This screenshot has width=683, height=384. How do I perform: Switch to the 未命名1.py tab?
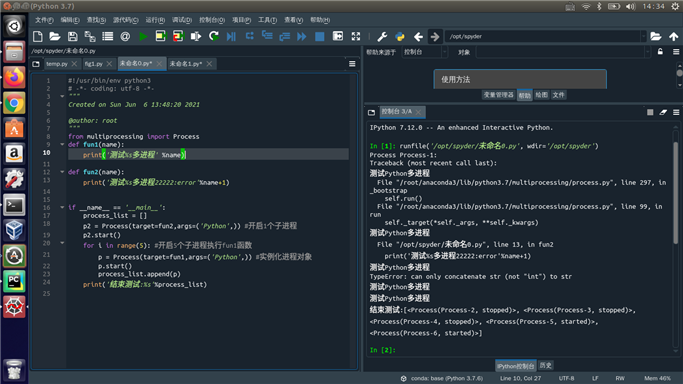(x=186, y=64)
